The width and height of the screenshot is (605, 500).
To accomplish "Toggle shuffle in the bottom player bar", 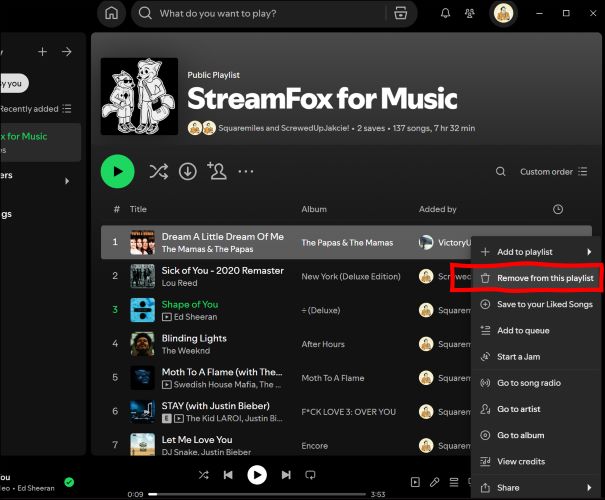I will pos(204,475).
